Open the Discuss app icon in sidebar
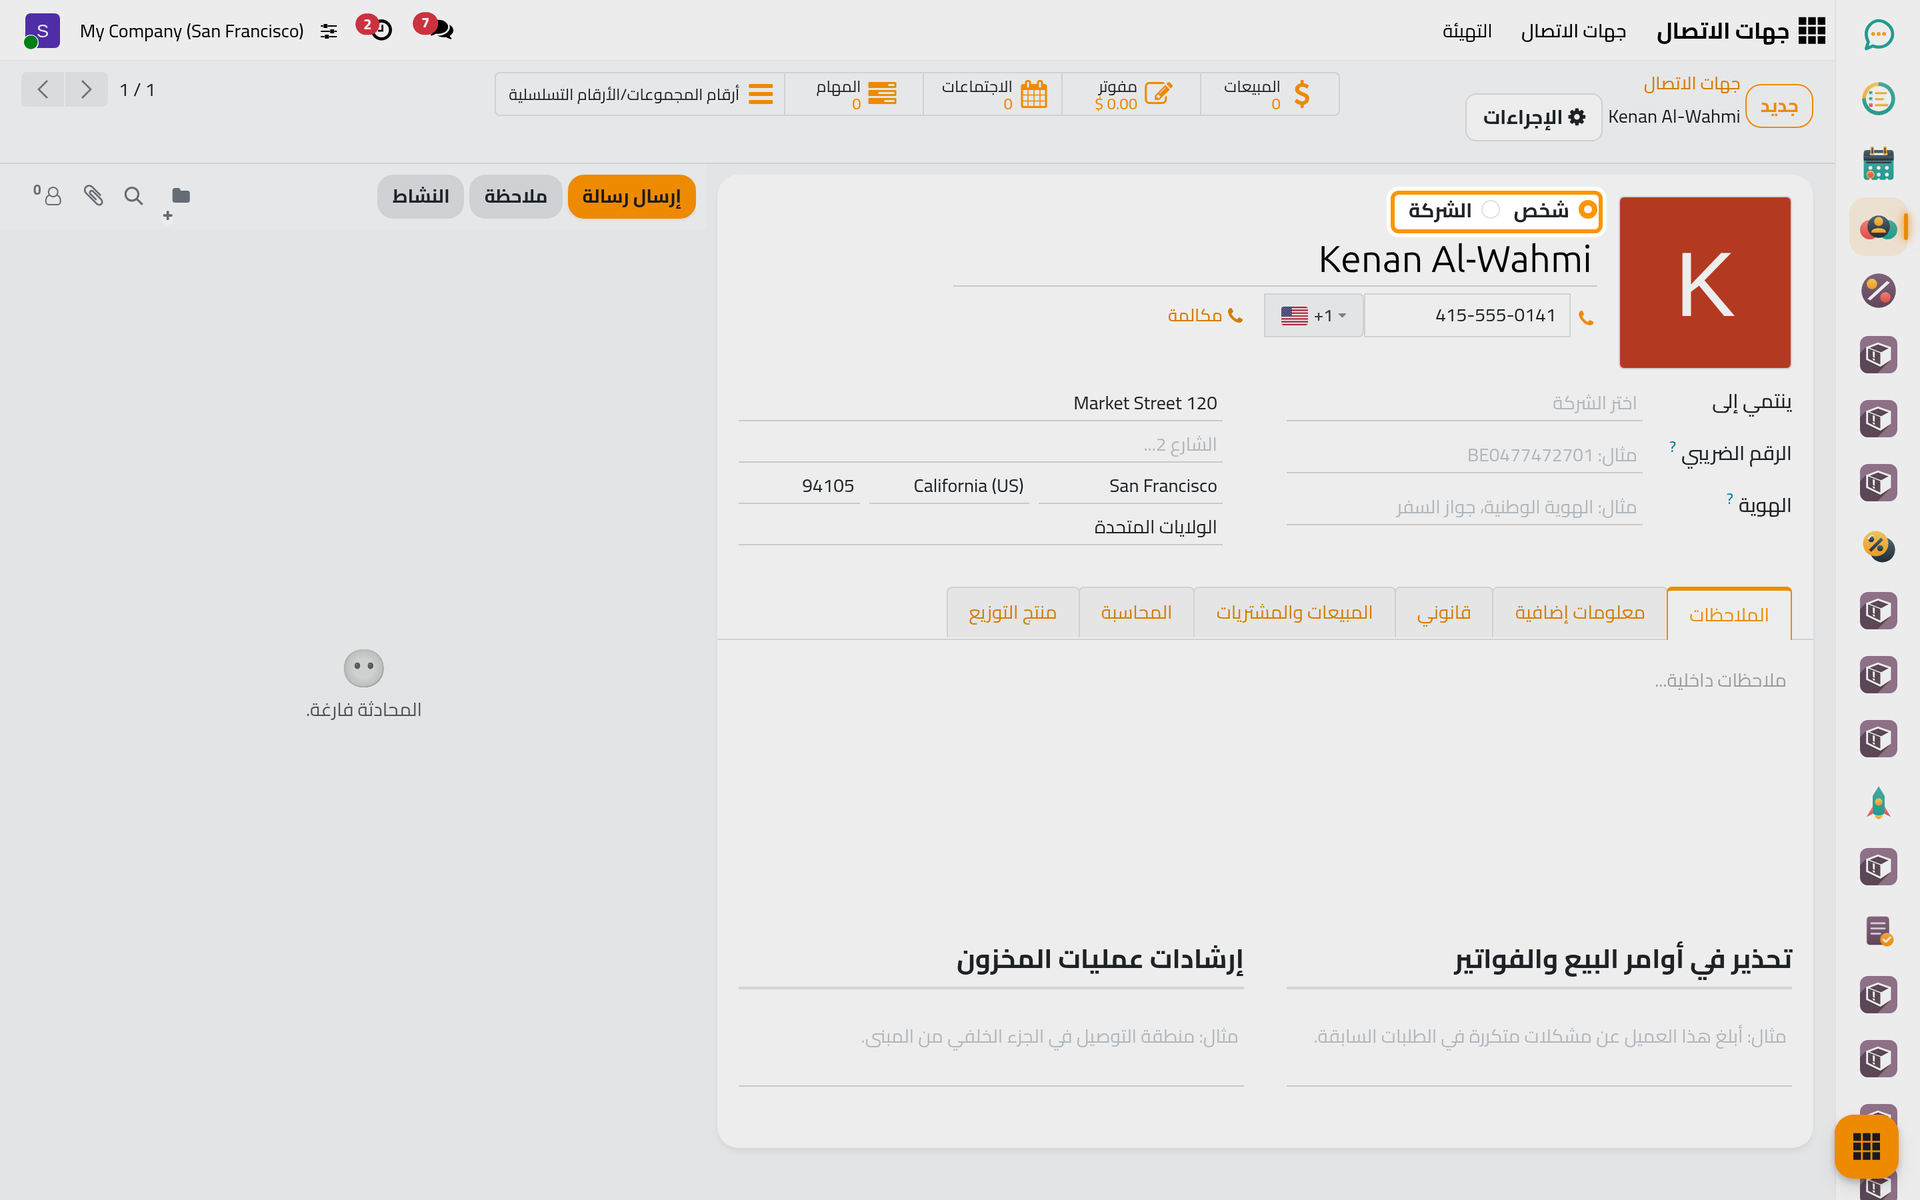 point(1878,35)
